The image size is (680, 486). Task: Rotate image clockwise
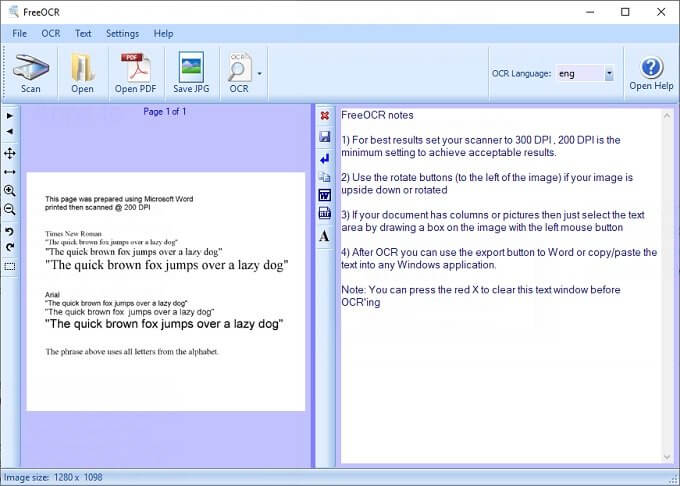pos(10,247)
